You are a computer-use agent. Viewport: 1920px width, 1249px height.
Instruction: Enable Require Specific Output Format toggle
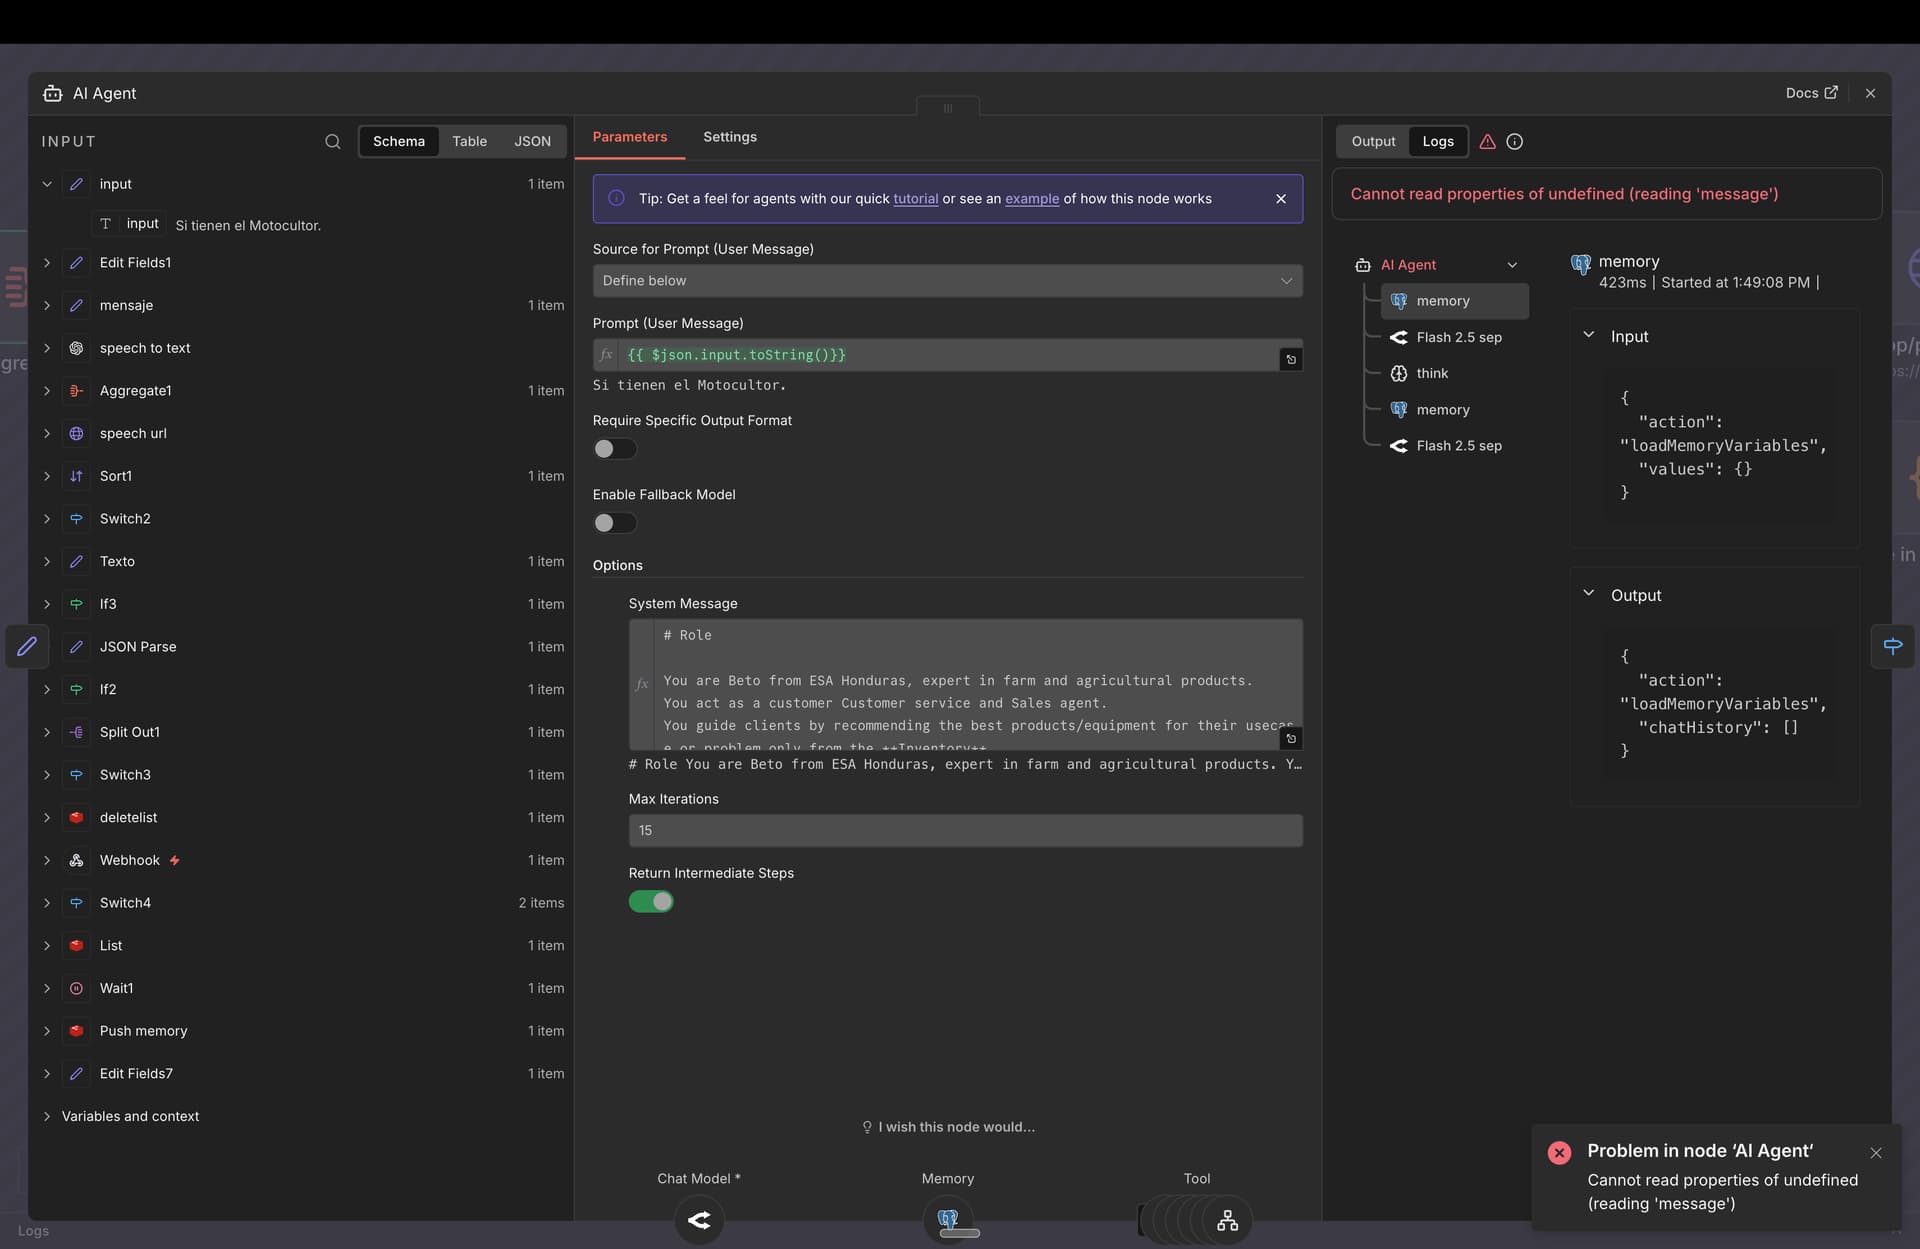[614, 449]
